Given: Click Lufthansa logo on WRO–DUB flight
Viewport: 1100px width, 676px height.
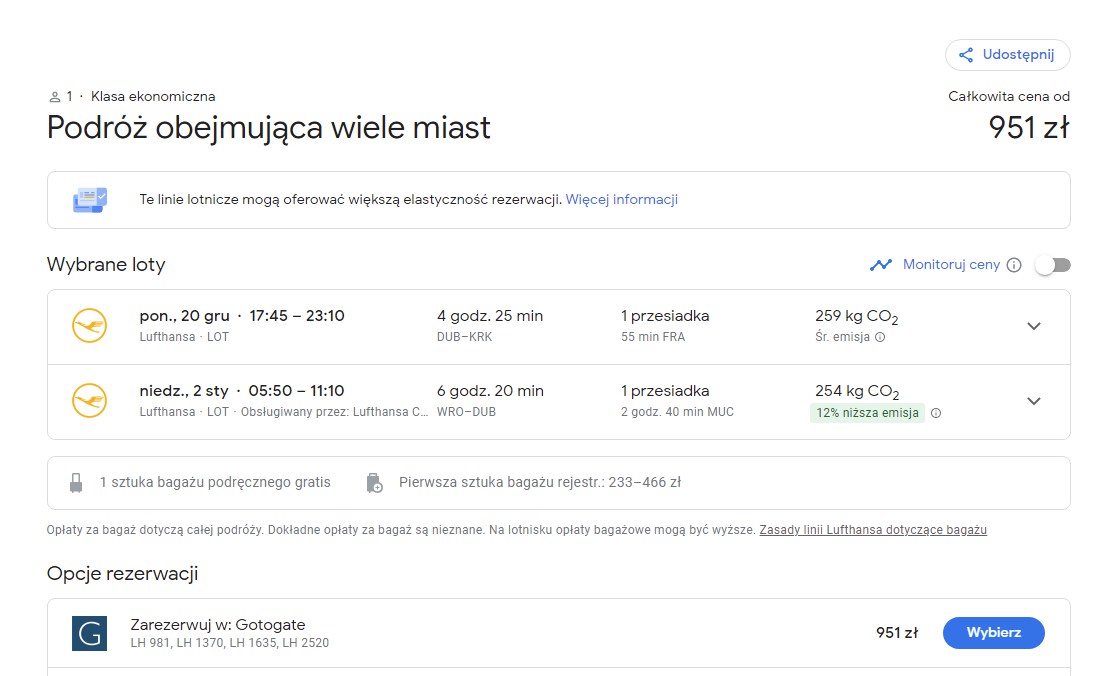Looking at the screenshot, I should 90,400.
